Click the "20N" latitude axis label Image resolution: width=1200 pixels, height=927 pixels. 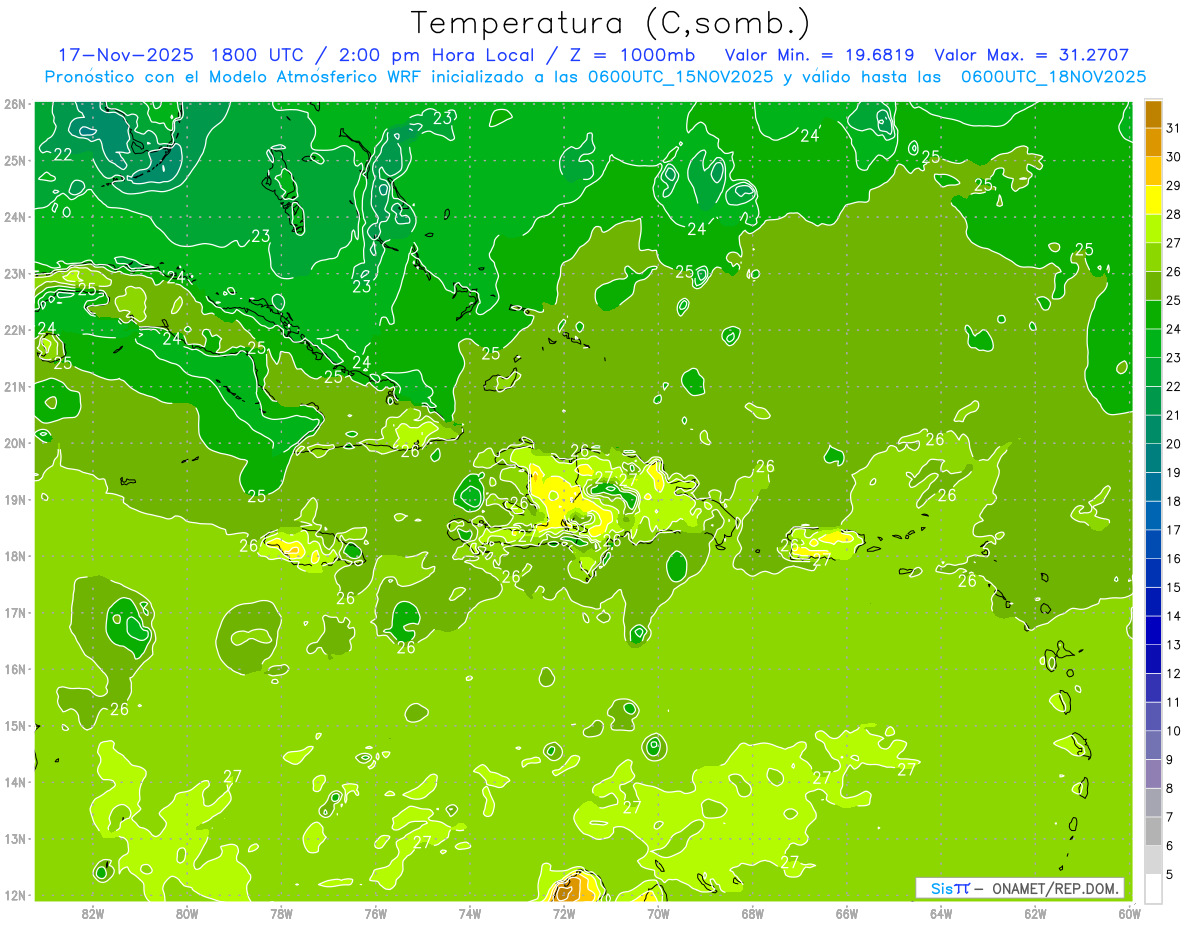(14, 443)
